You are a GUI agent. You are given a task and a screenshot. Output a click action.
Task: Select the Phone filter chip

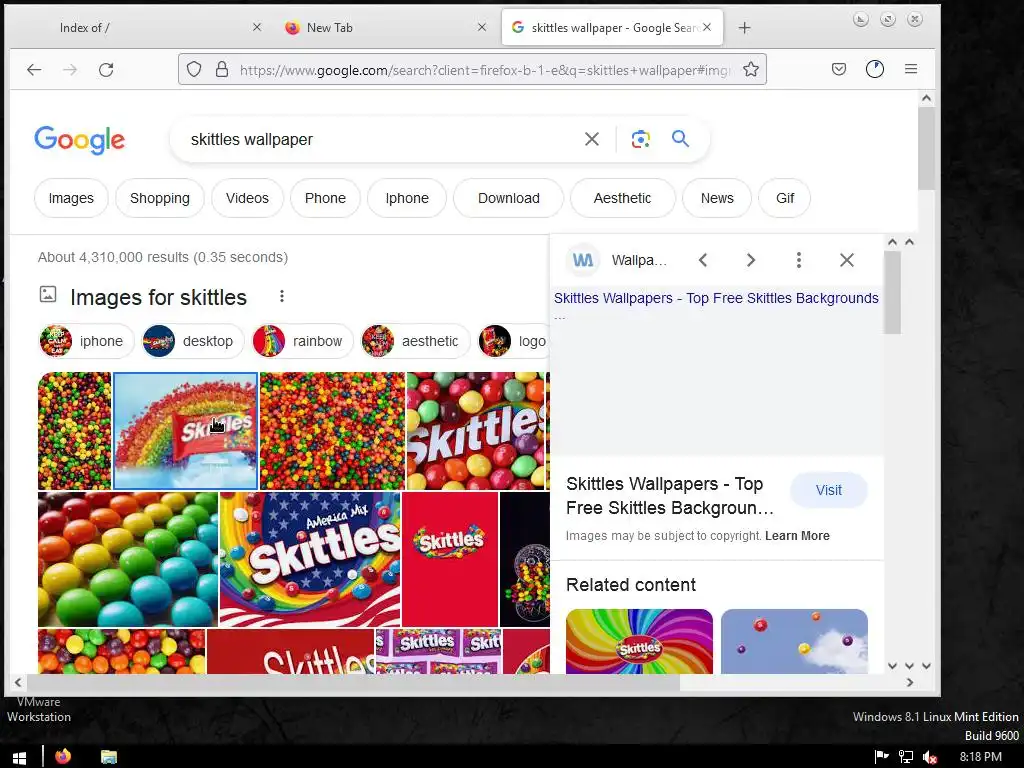[325, 198]
